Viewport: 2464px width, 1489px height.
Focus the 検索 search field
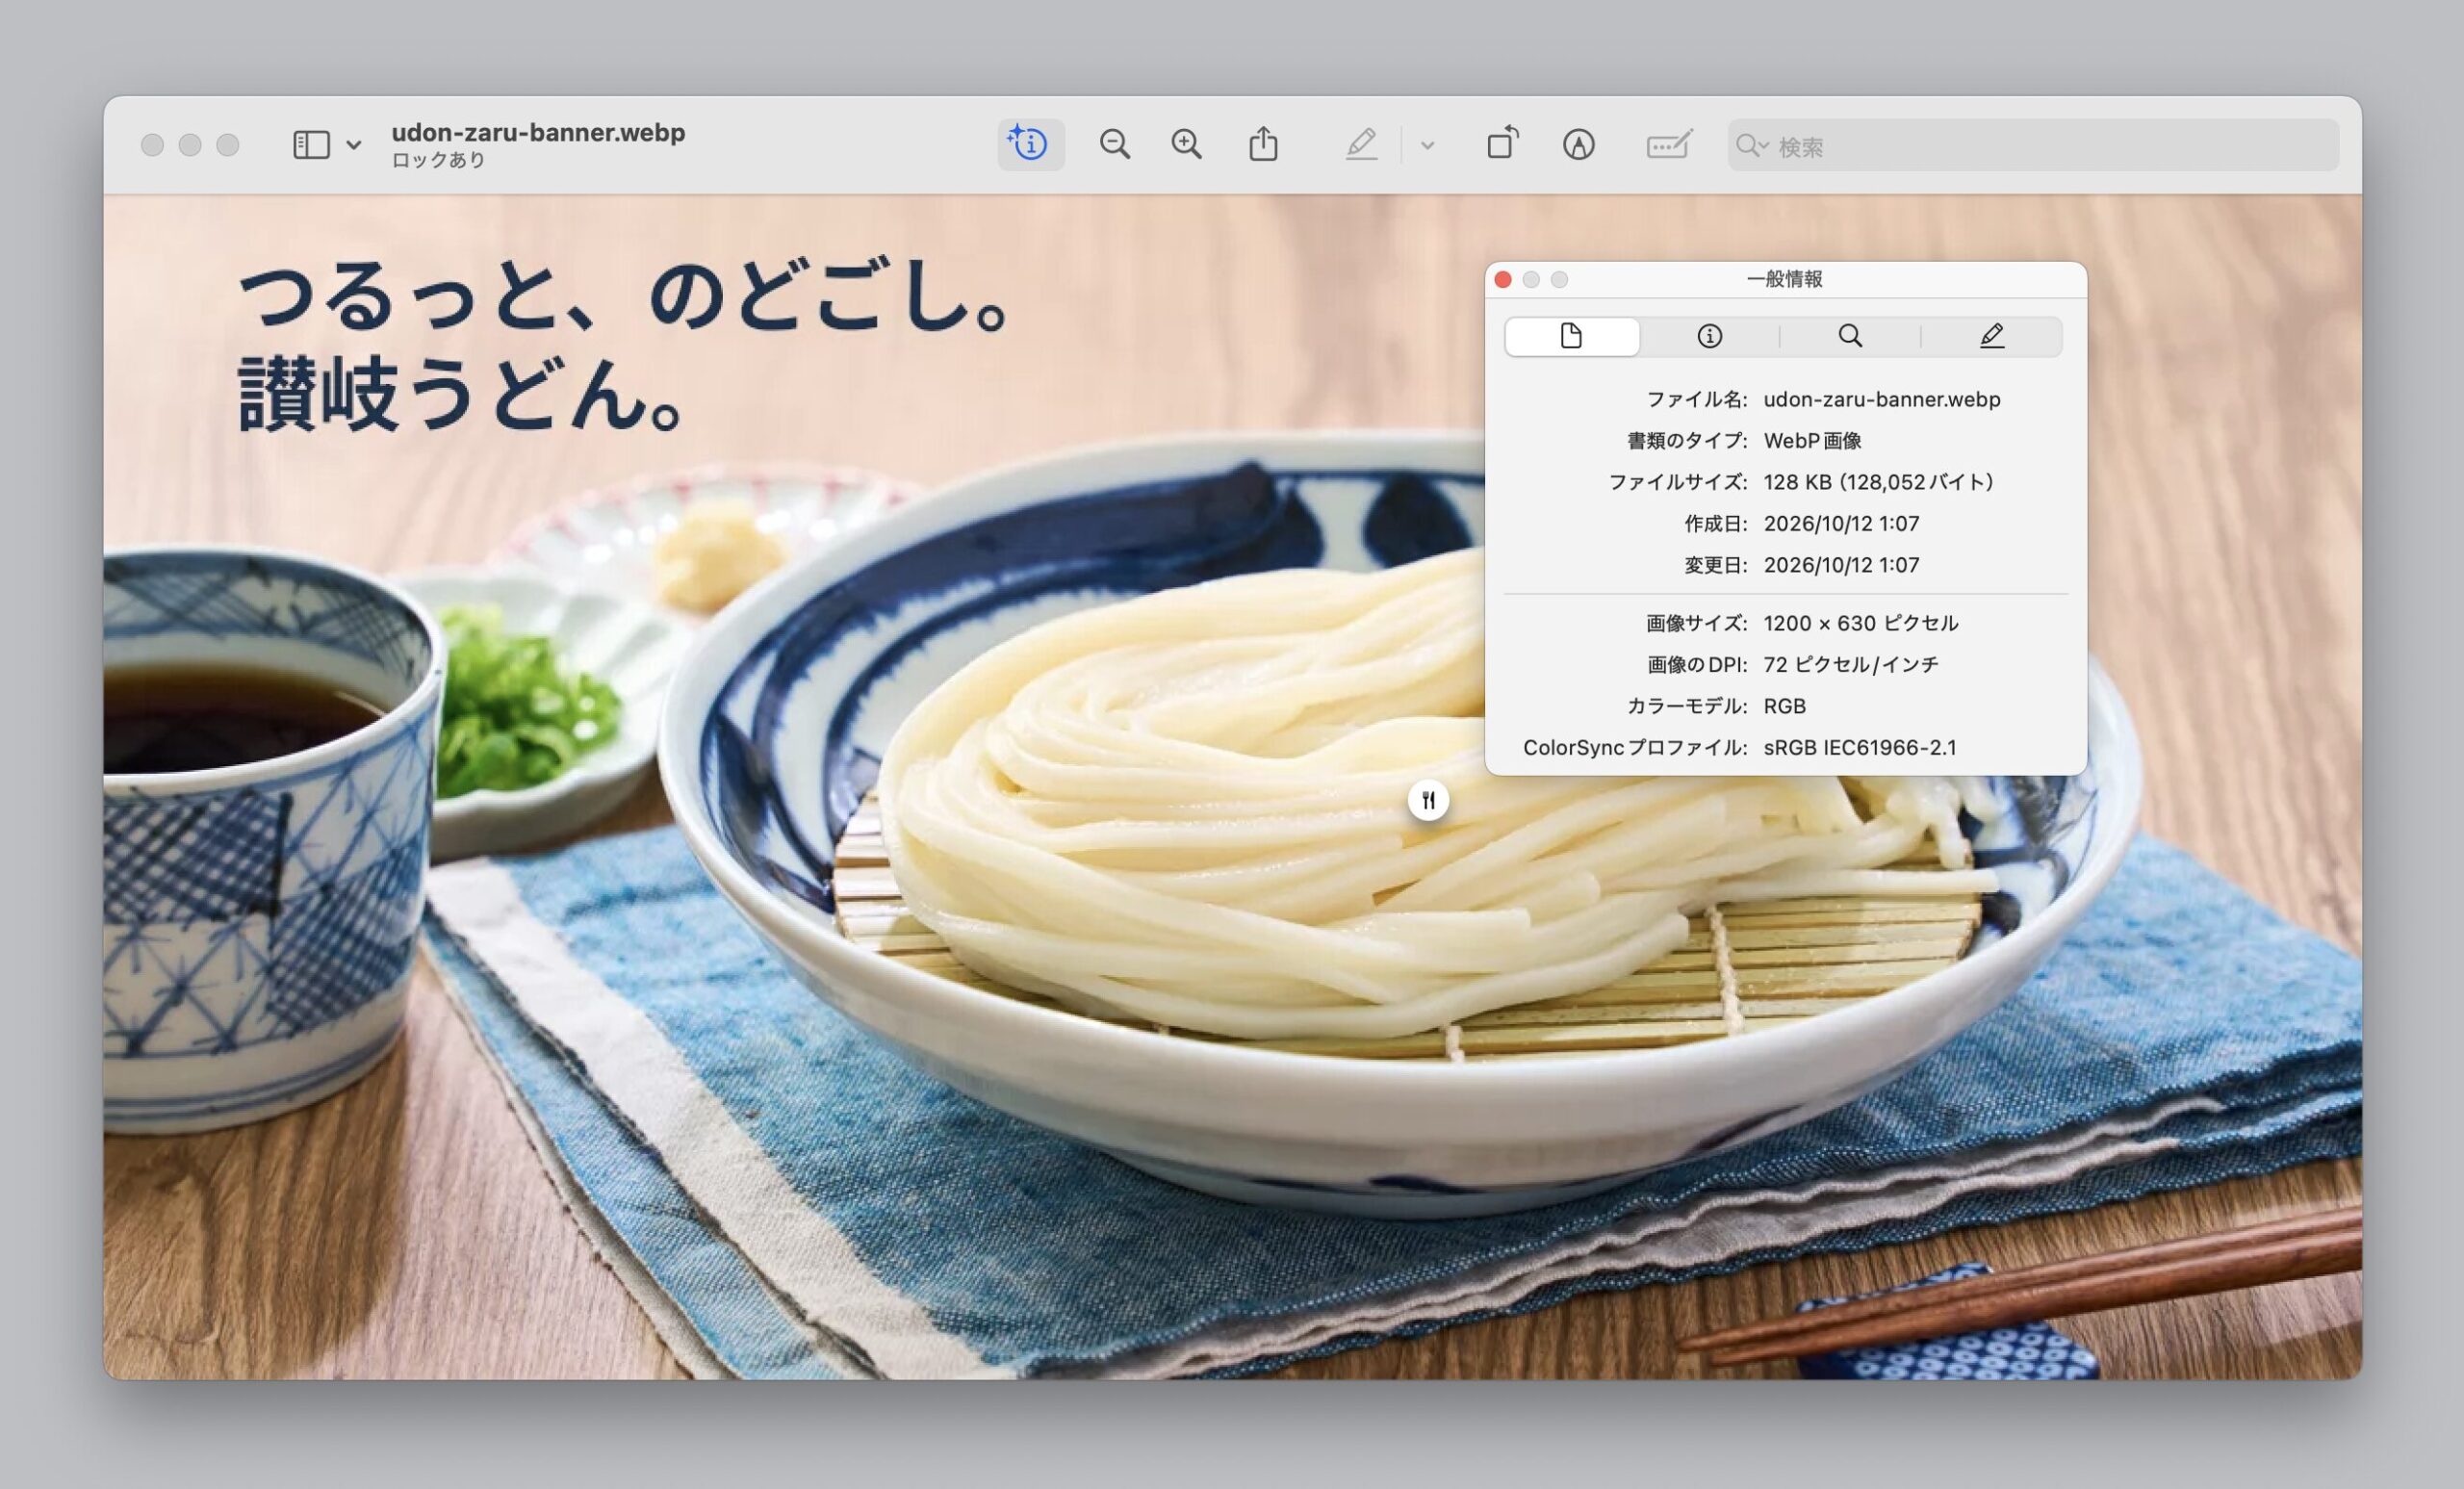tap(2033, 146)
